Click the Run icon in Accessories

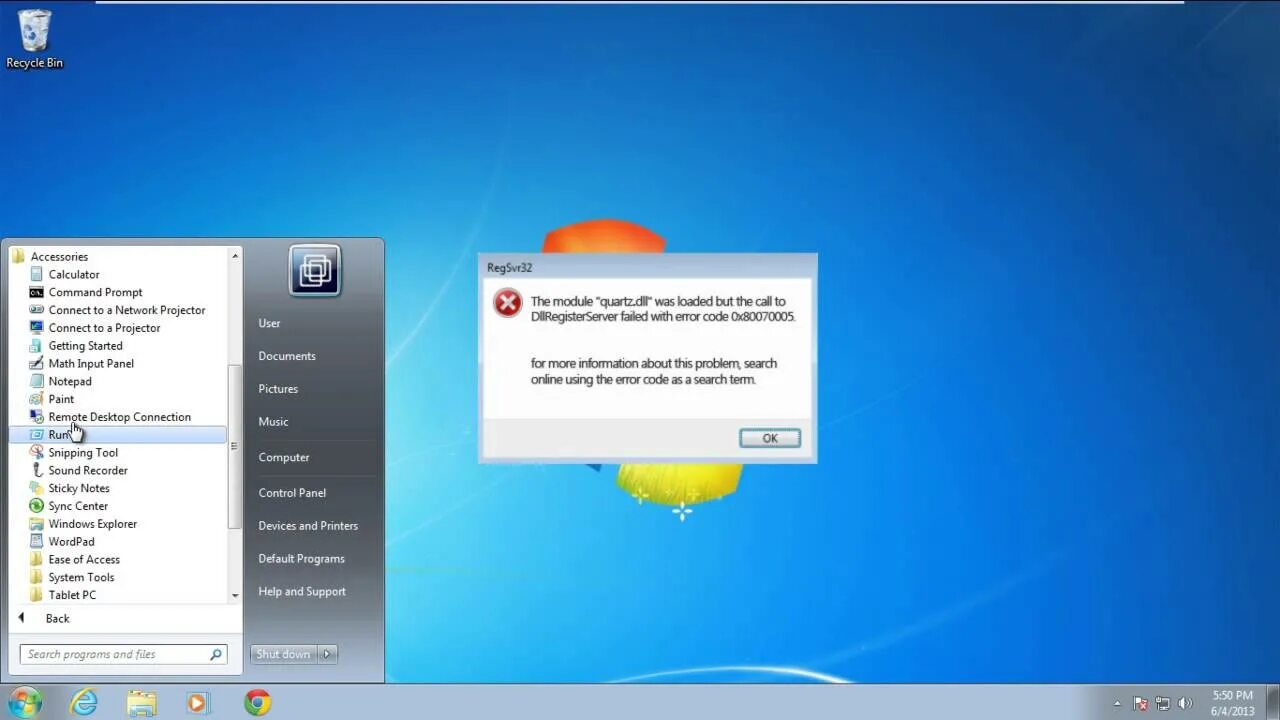(x=37, y=435)
